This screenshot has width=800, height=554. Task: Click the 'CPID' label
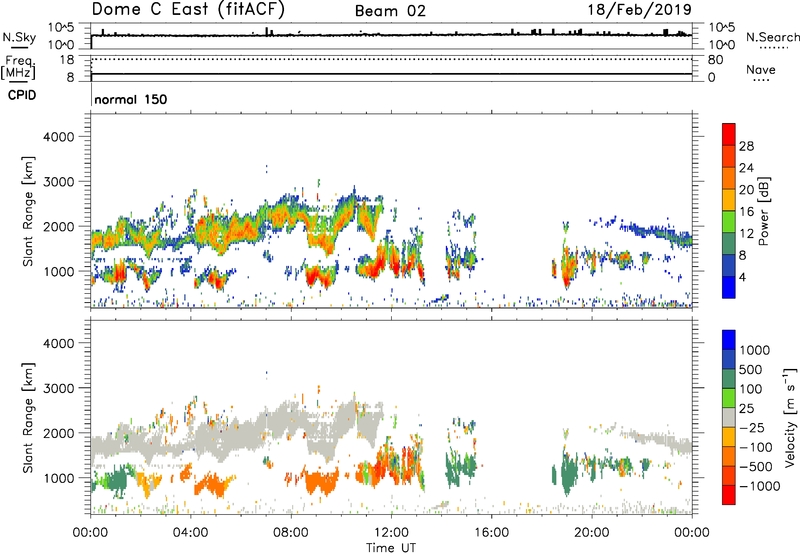tap(22, 95)
